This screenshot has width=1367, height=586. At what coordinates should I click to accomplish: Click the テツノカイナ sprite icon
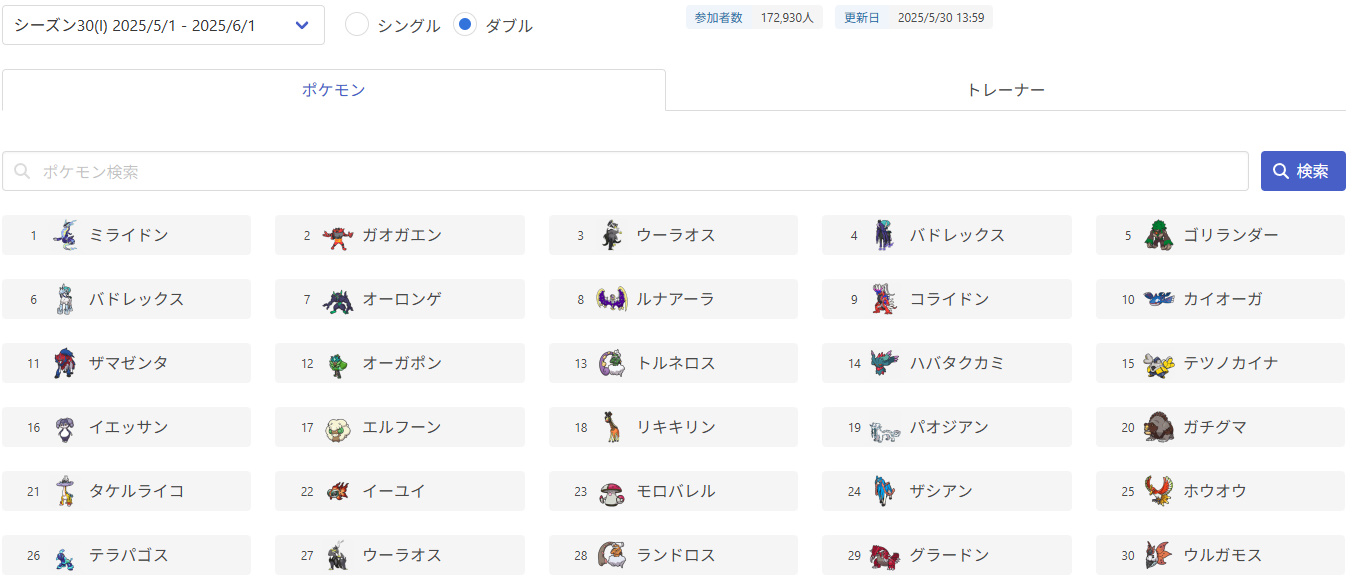click(x=1159, y=363)
